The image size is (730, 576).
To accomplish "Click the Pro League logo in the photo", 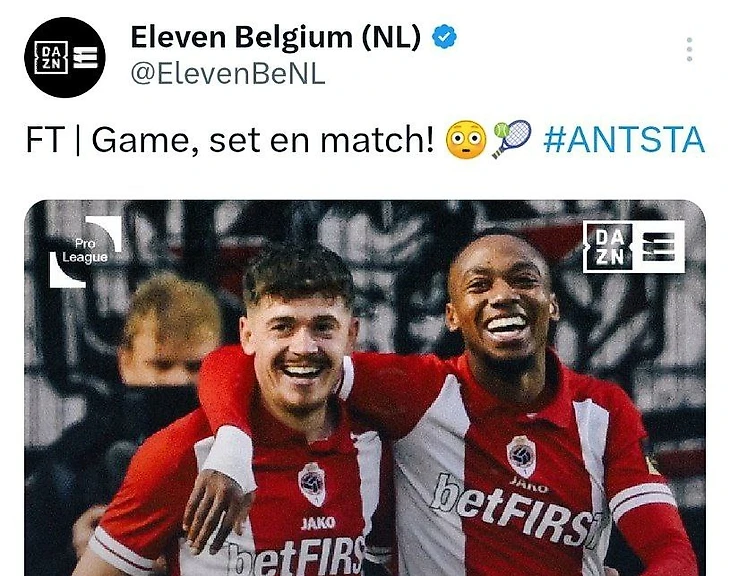I will 85,251.
